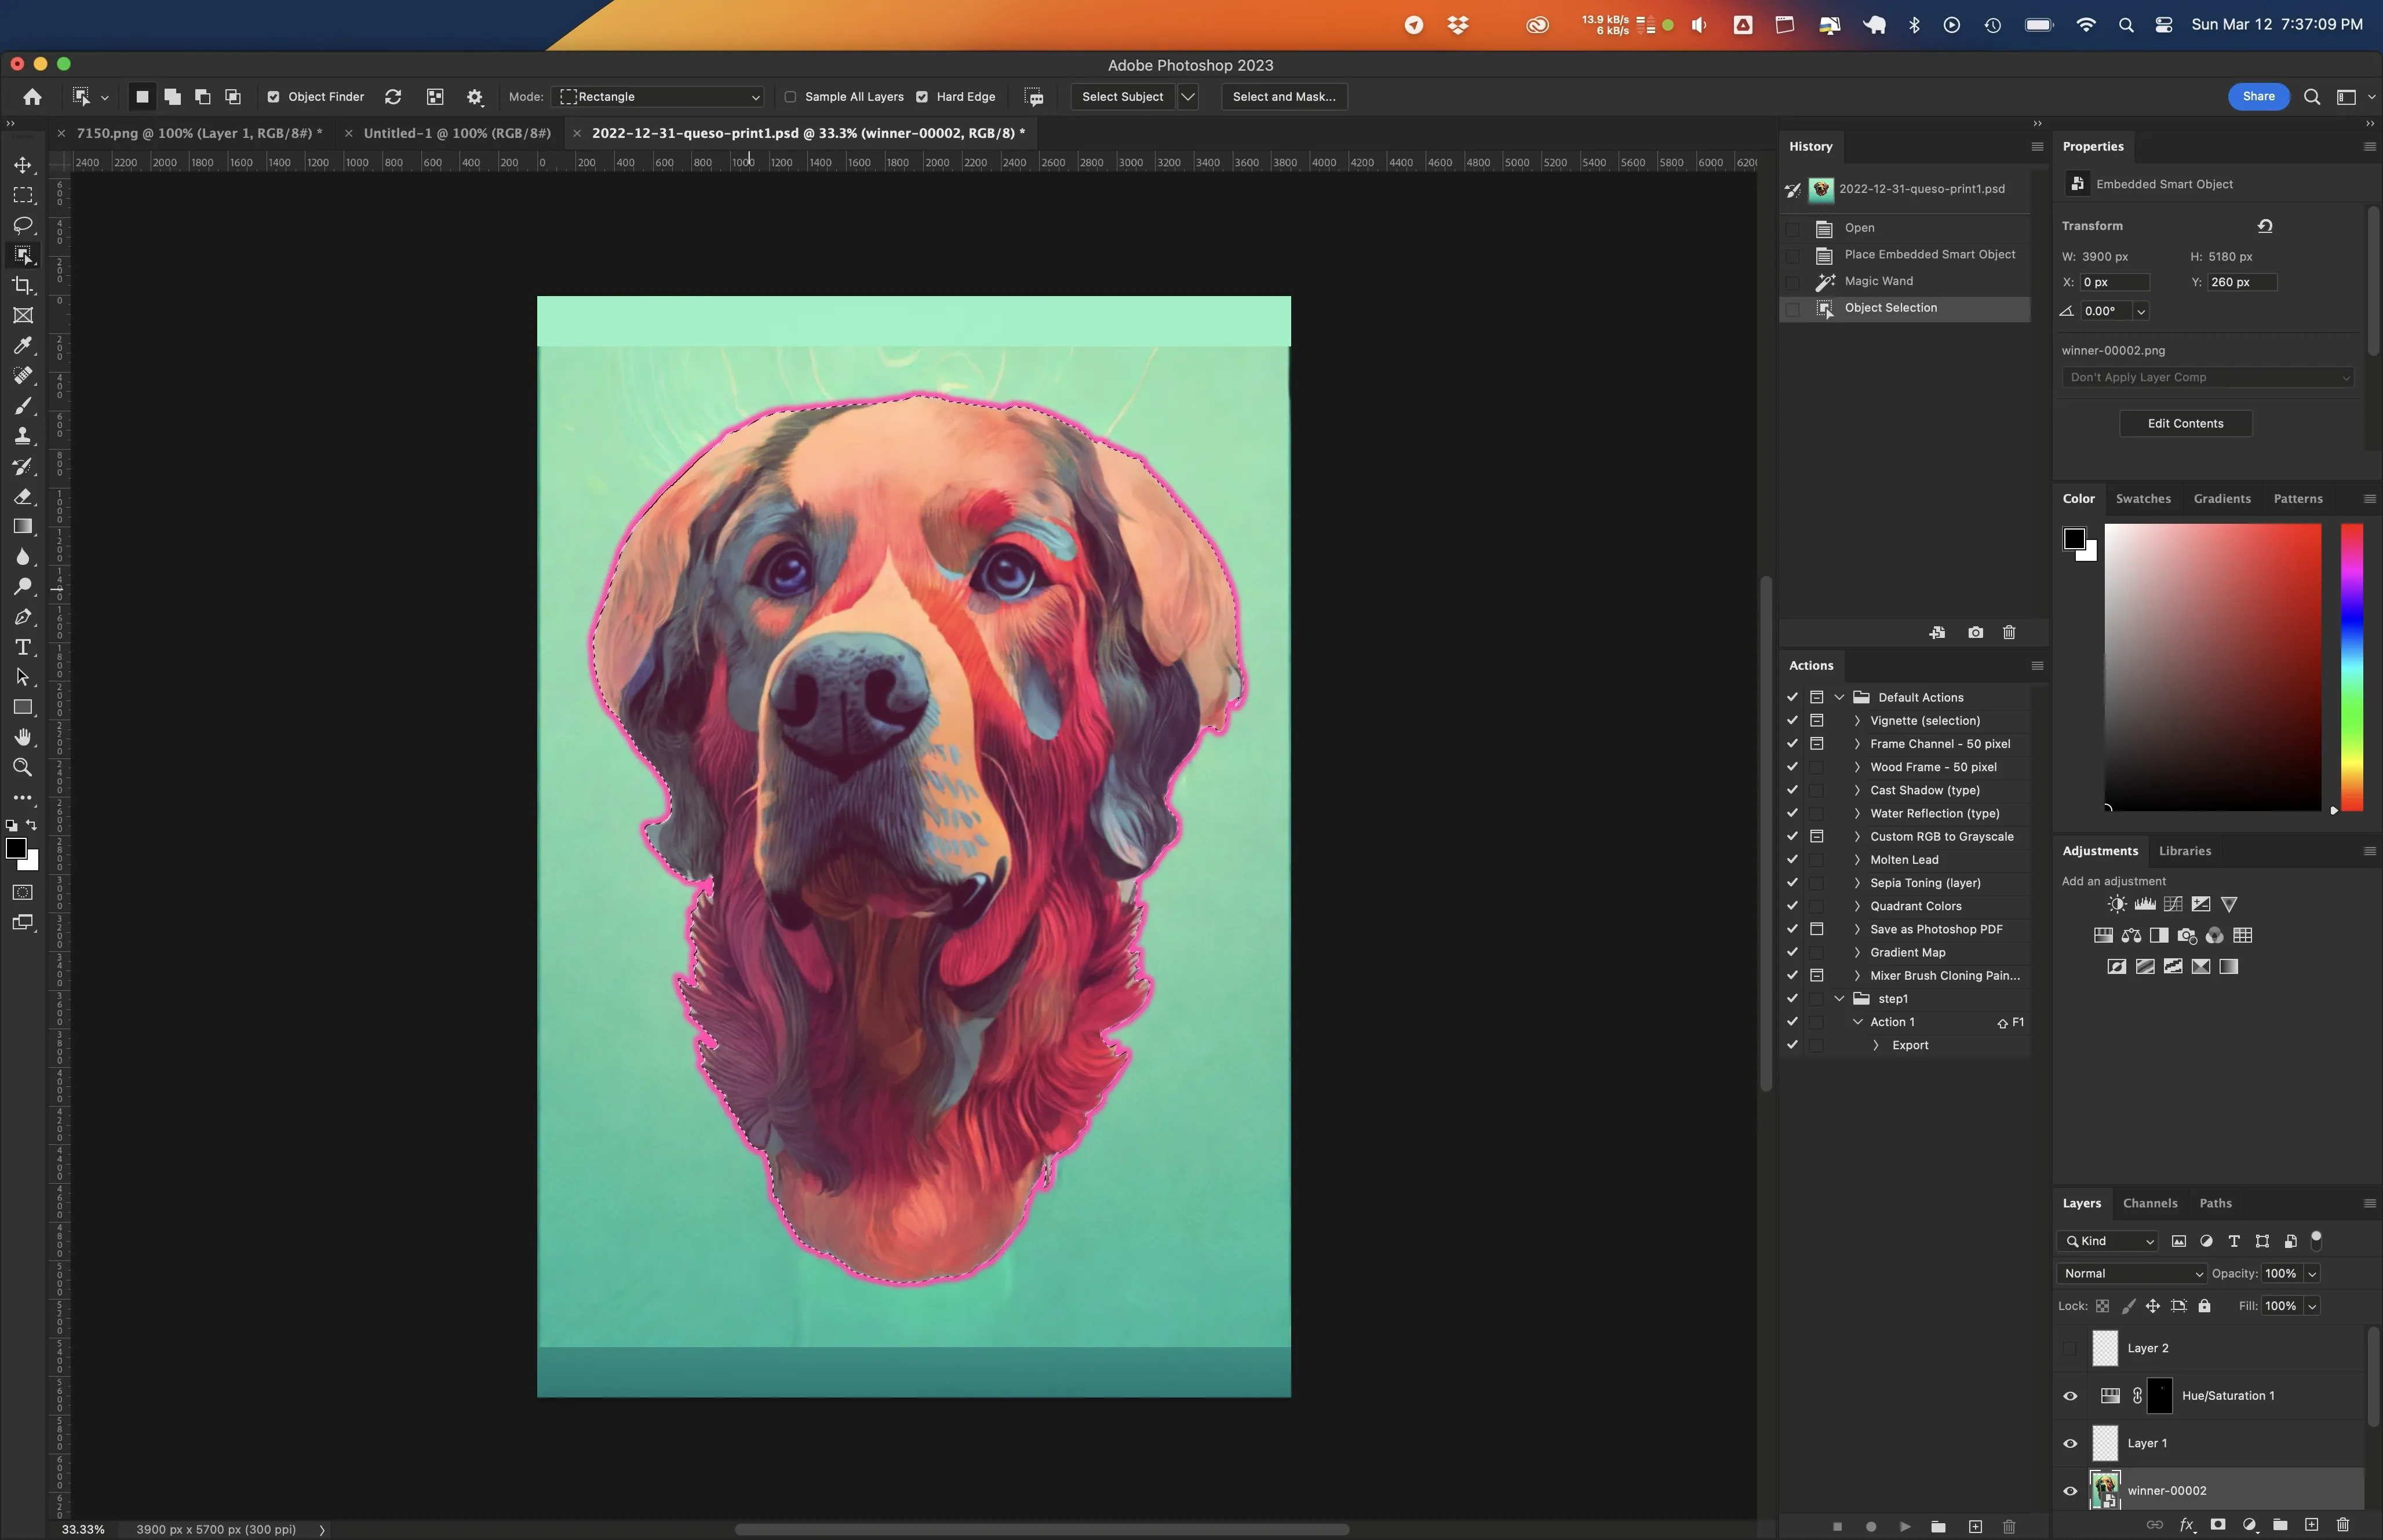This screenshot has height=1540, width=2383.
Task: Open the Untitled-1 document tab
Action: pos(455,132)
